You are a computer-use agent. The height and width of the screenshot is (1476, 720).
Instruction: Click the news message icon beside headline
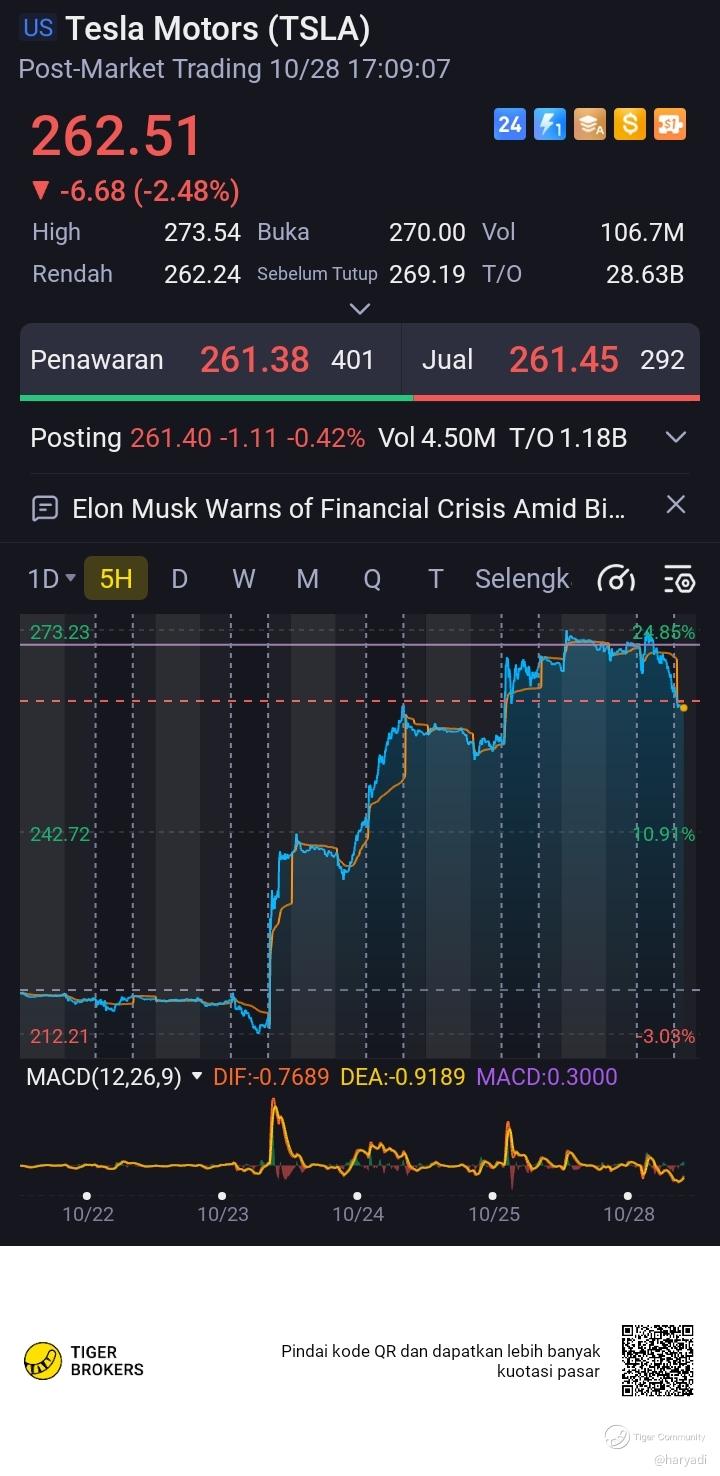pyautogui.click(x=45, y=508)
